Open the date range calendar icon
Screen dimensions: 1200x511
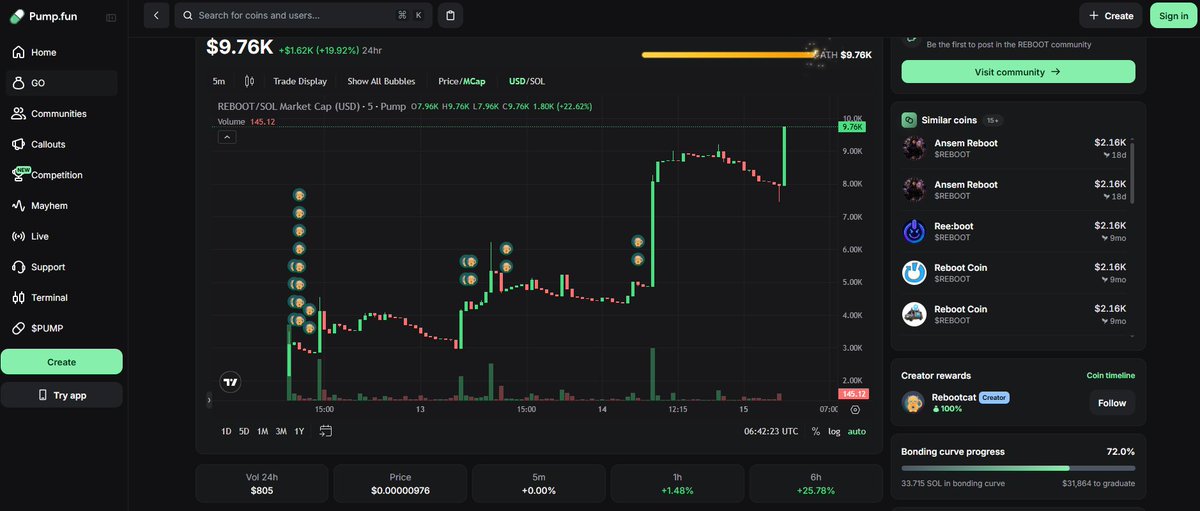coord(326,431)
